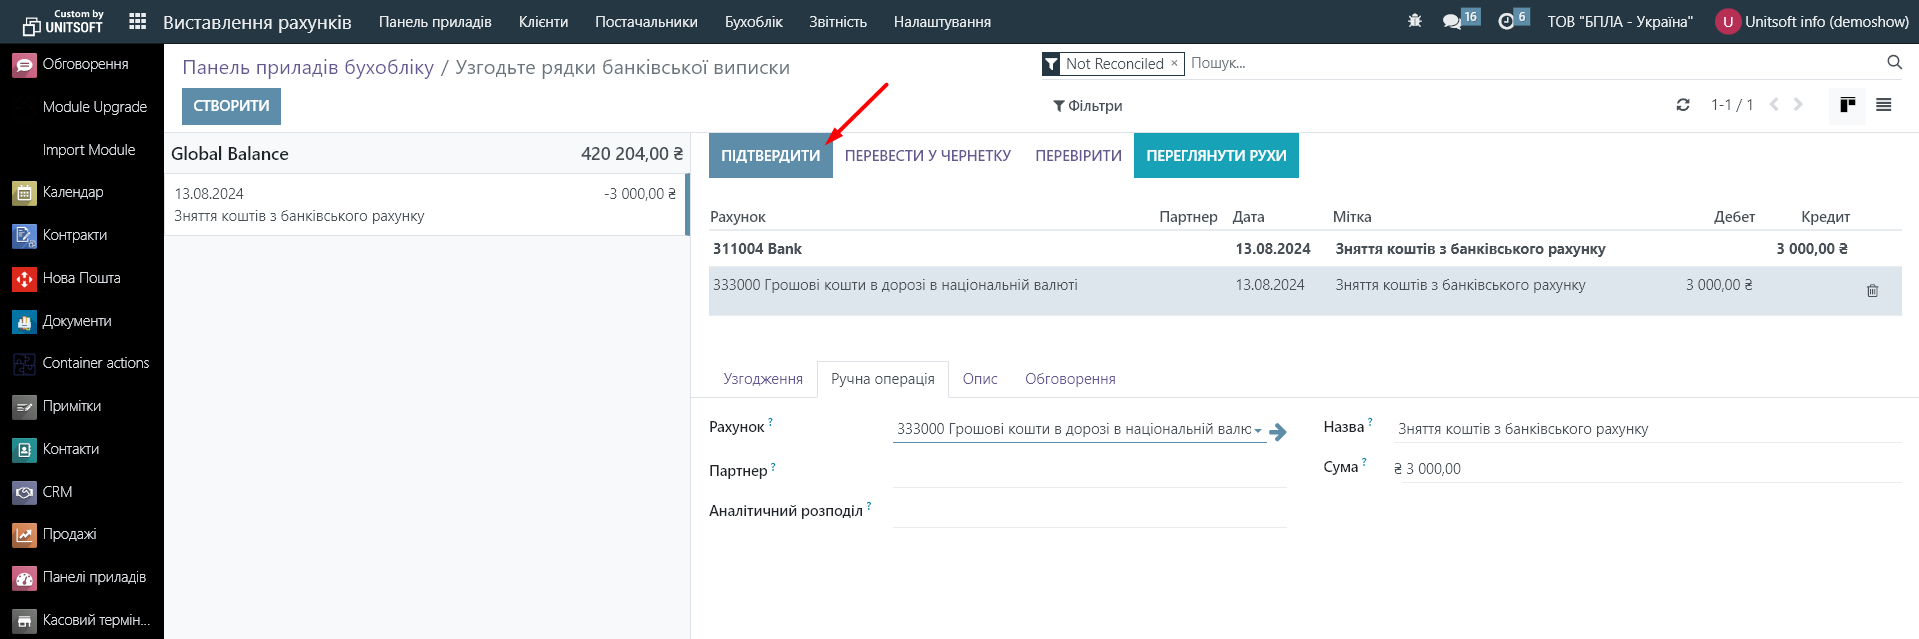The width and height of the screenshot is (1919, 639).
Task: Click the Дебет column header
Action: pos(1734,217)
